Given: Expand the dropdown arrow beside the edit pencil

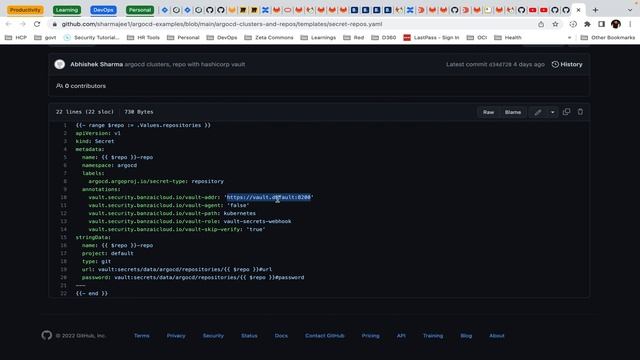Looking at the screenshot, I should [x=552, y=112].
